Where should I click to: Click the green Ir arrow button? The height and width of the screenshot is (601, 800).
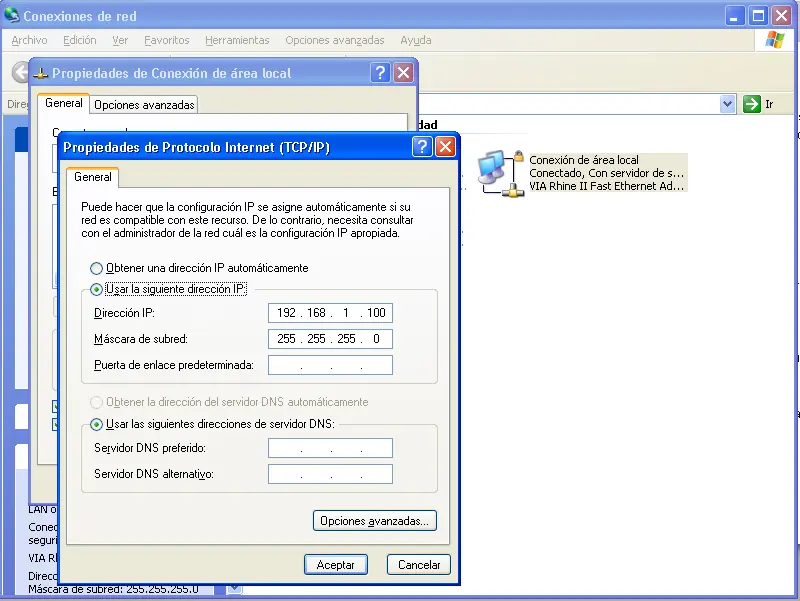(752, 104)
